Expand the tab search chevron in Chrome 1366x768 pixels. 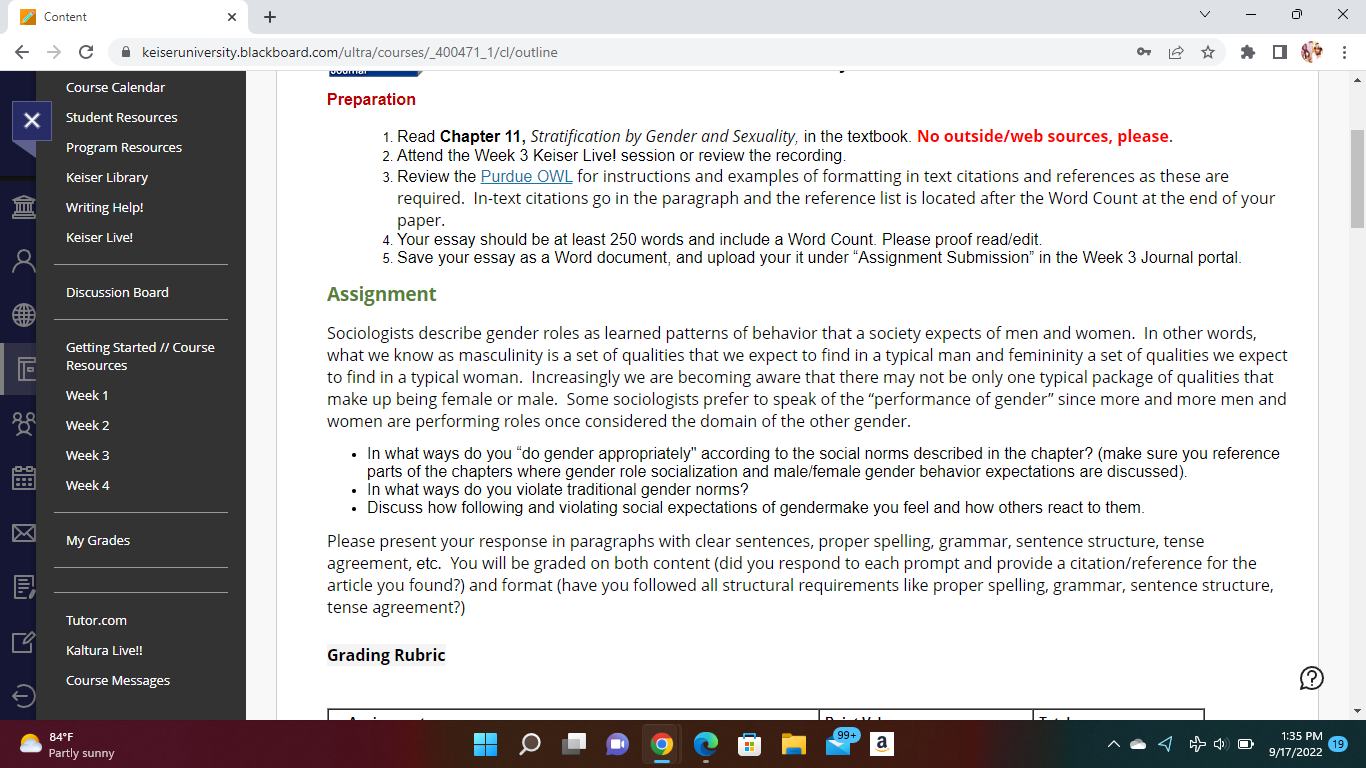1204,15
